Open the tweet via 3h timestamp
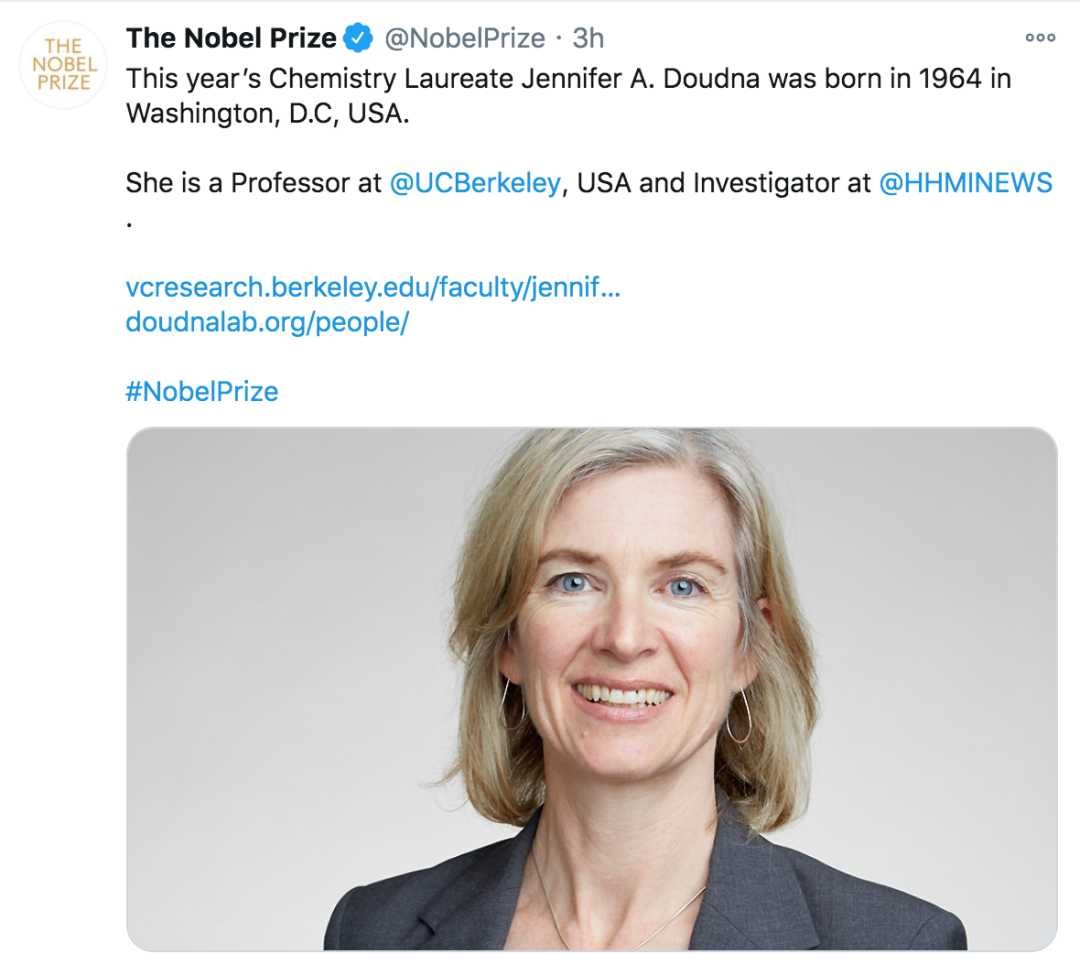Image resolution: width=1080 pixels, height=965 pixels. pyautogui.click(x=588, y=39)
